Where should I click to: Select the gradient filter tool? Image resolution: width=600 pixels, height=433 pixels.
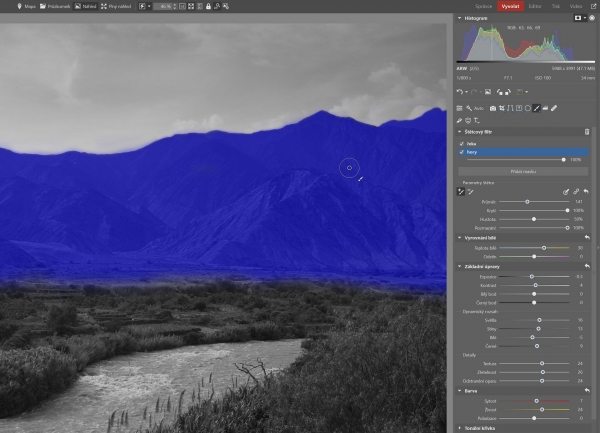coord(519,108)
